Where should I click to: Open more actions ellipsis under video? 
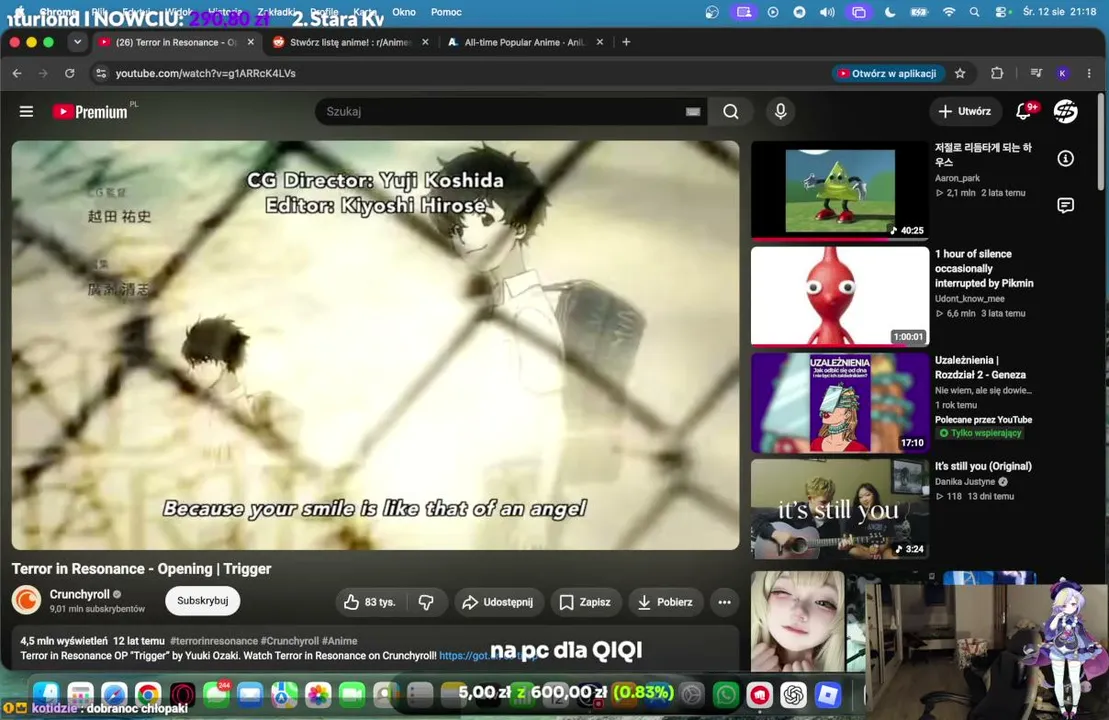point(724,602)
